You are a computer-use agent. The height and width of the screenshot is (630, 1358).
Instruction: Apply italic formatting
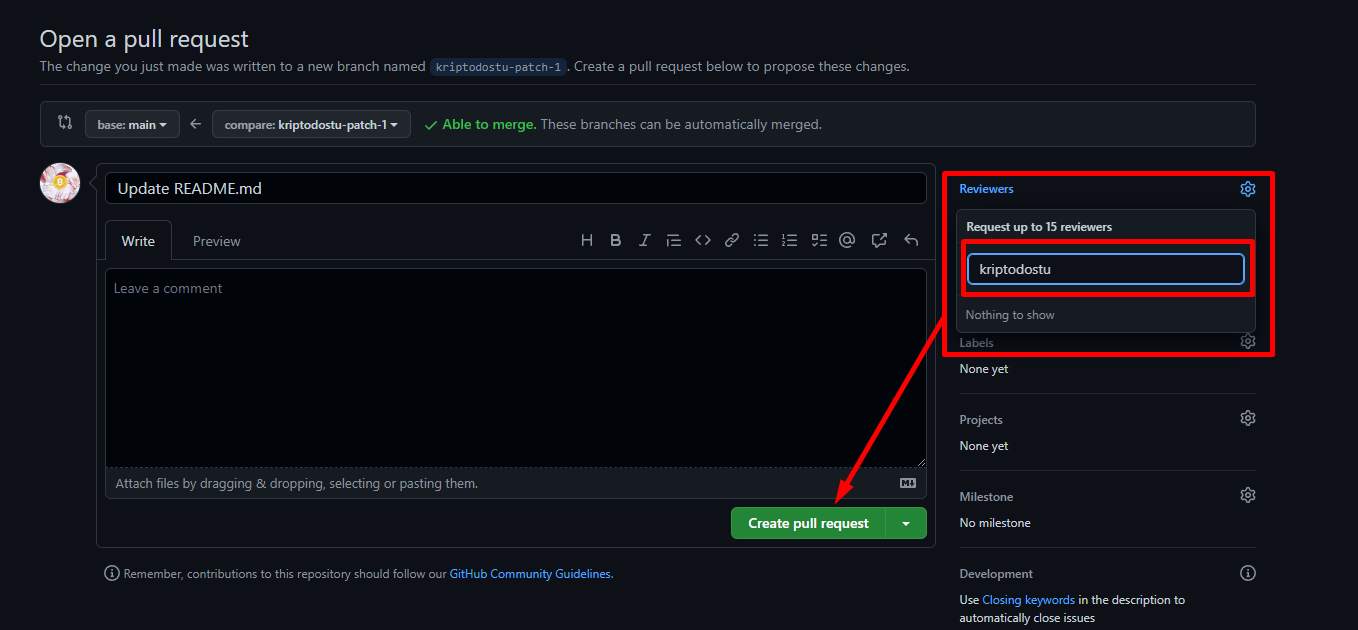(x=645, y=240)
